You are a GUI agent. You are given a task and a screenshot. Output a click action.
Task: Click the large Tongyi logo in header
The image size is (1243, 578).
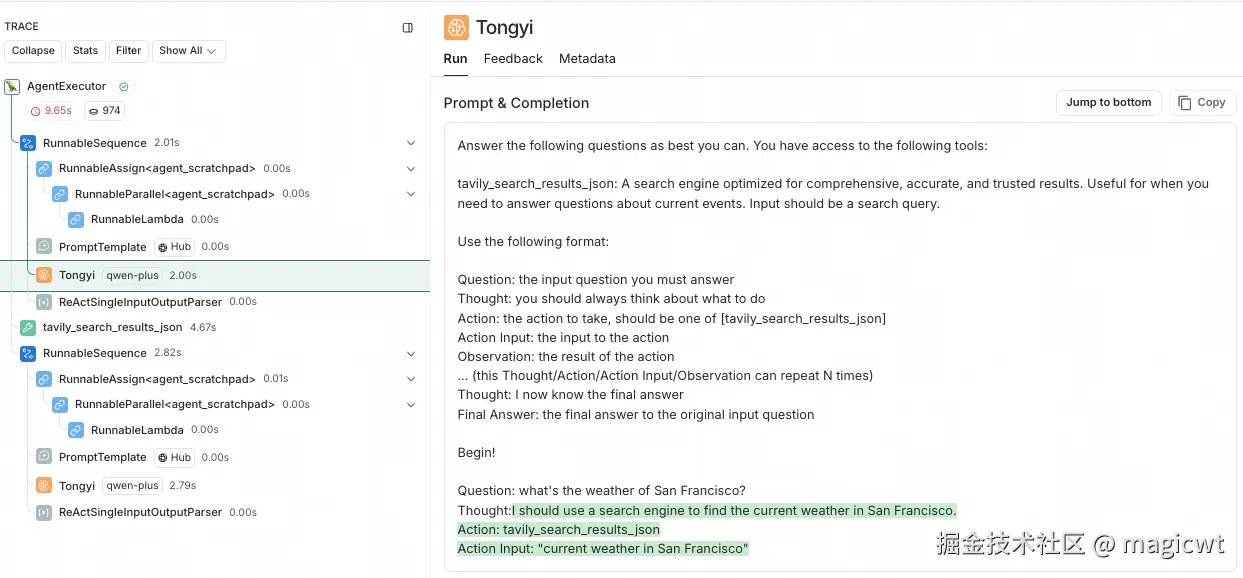coord(457,27)
